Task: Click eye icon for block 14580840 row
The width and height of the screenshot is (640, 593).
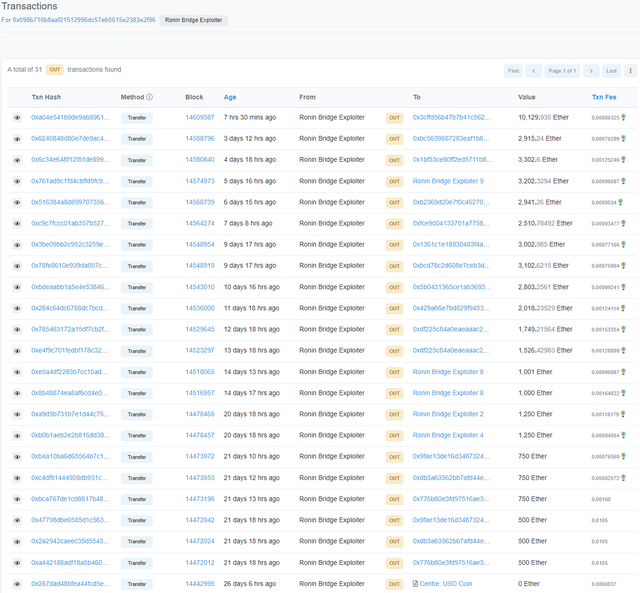Action: point(17,160)
